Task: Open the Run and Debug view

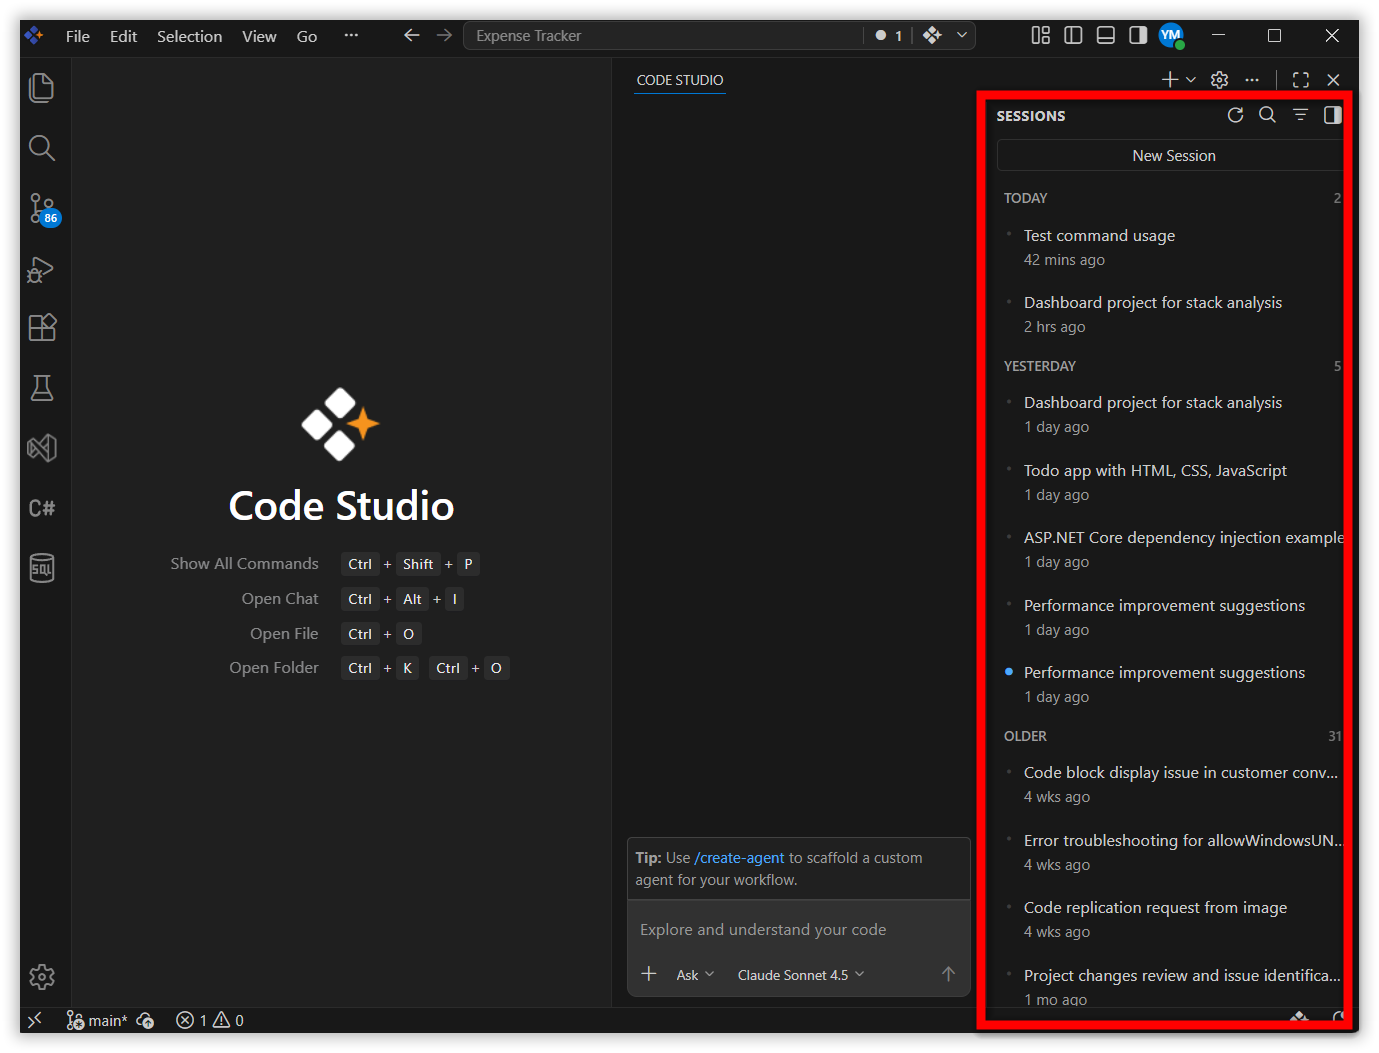Action: pos(42,269)
